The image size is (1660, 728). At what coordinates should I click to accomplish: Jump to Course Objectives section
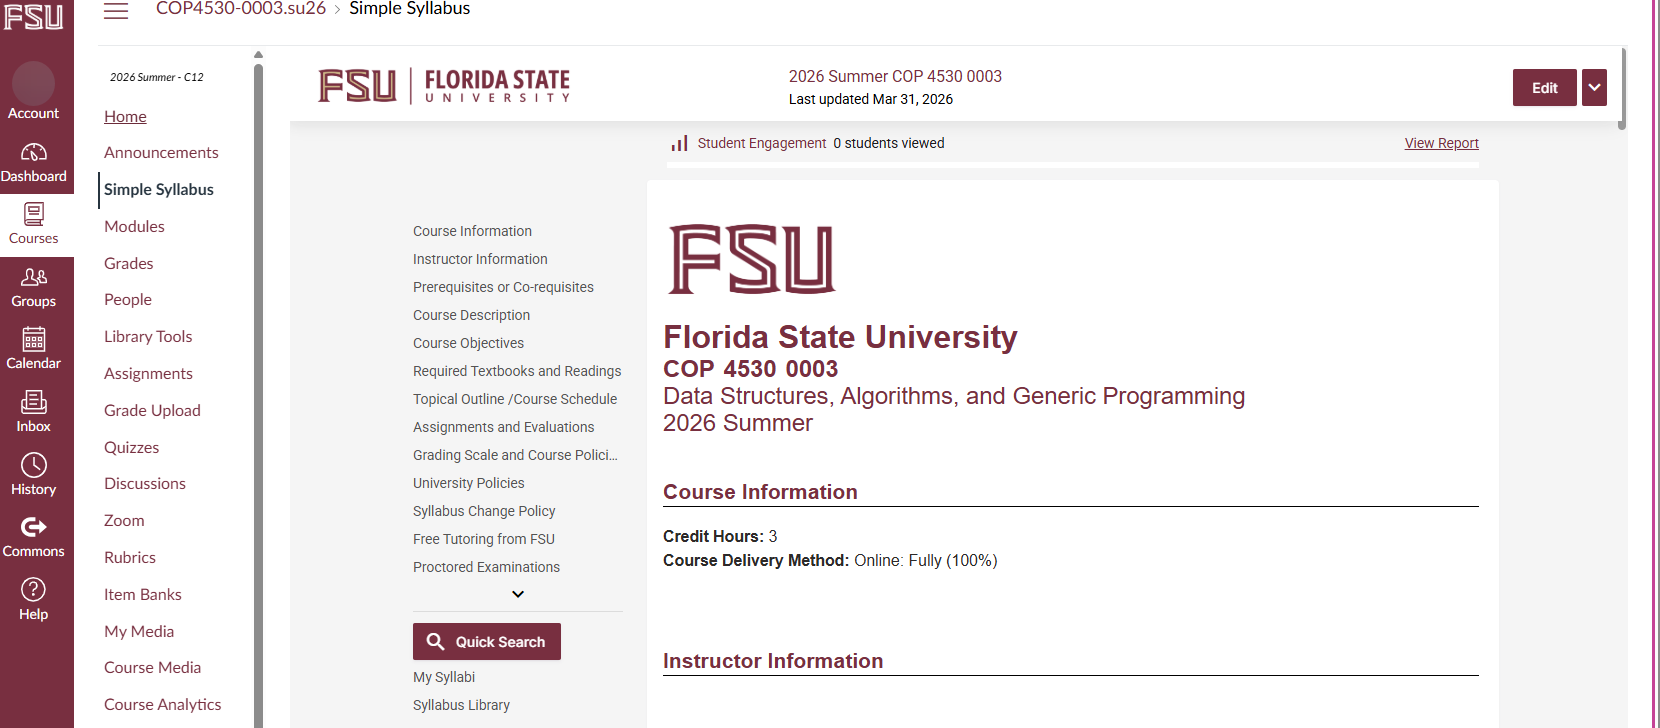[468, 343]
